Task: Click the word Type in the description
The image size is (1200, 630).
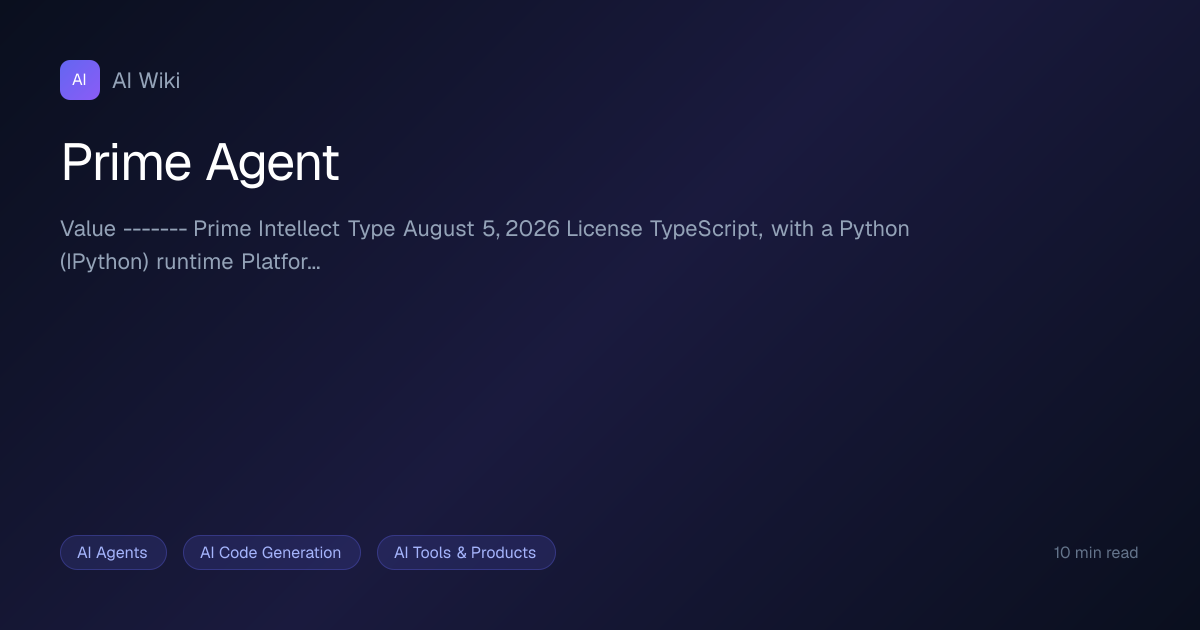Action: (372, 229)
